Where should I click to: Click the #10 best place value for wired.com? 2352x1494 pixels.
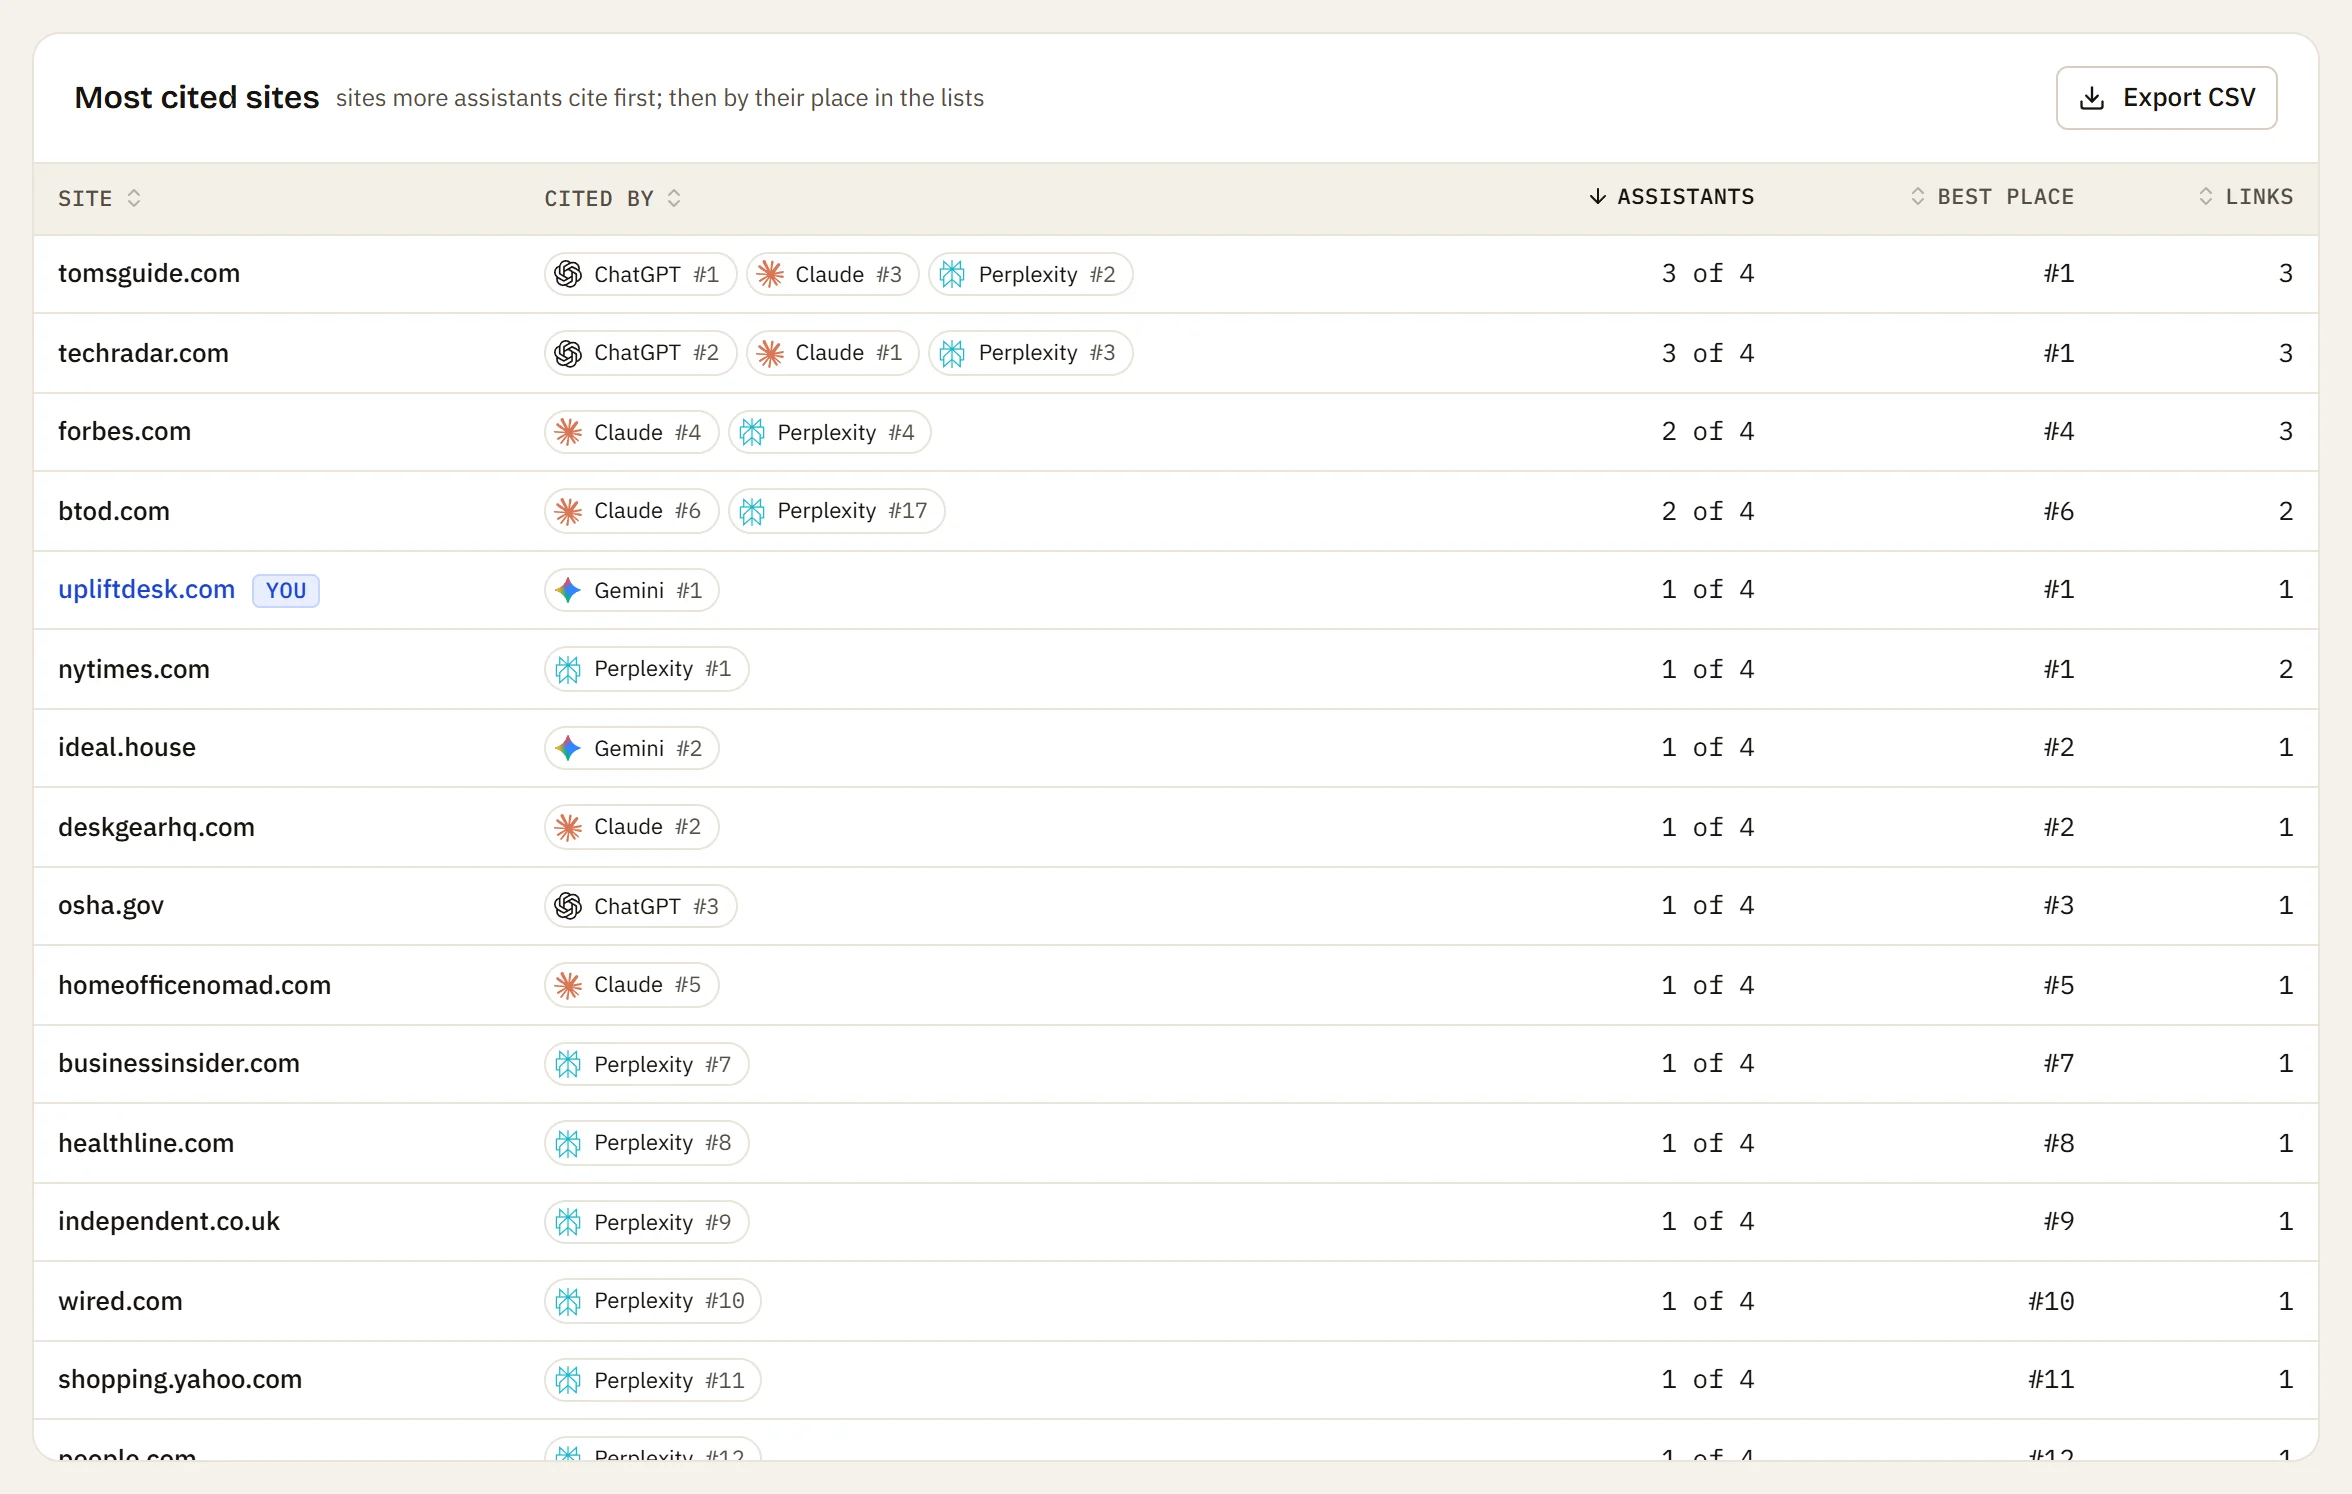click(2050, 1301)
